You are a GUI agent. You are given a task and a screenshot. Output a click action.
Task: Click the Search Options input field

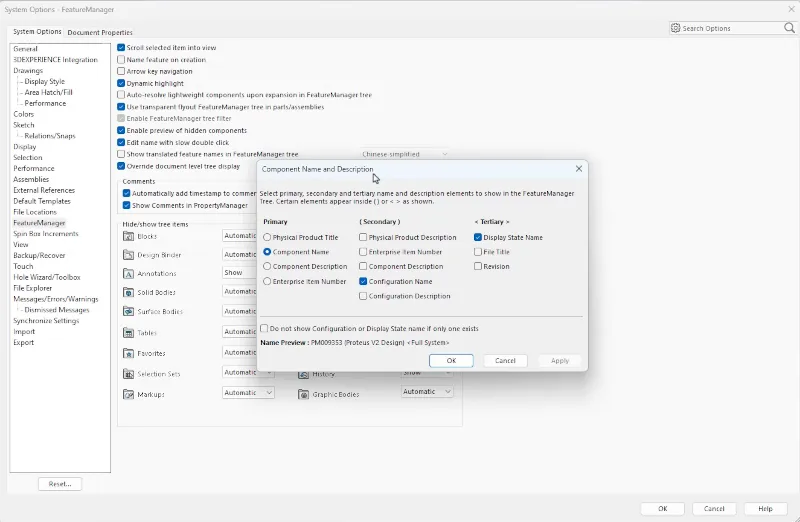pyautogui.click(x=731, y=28)
